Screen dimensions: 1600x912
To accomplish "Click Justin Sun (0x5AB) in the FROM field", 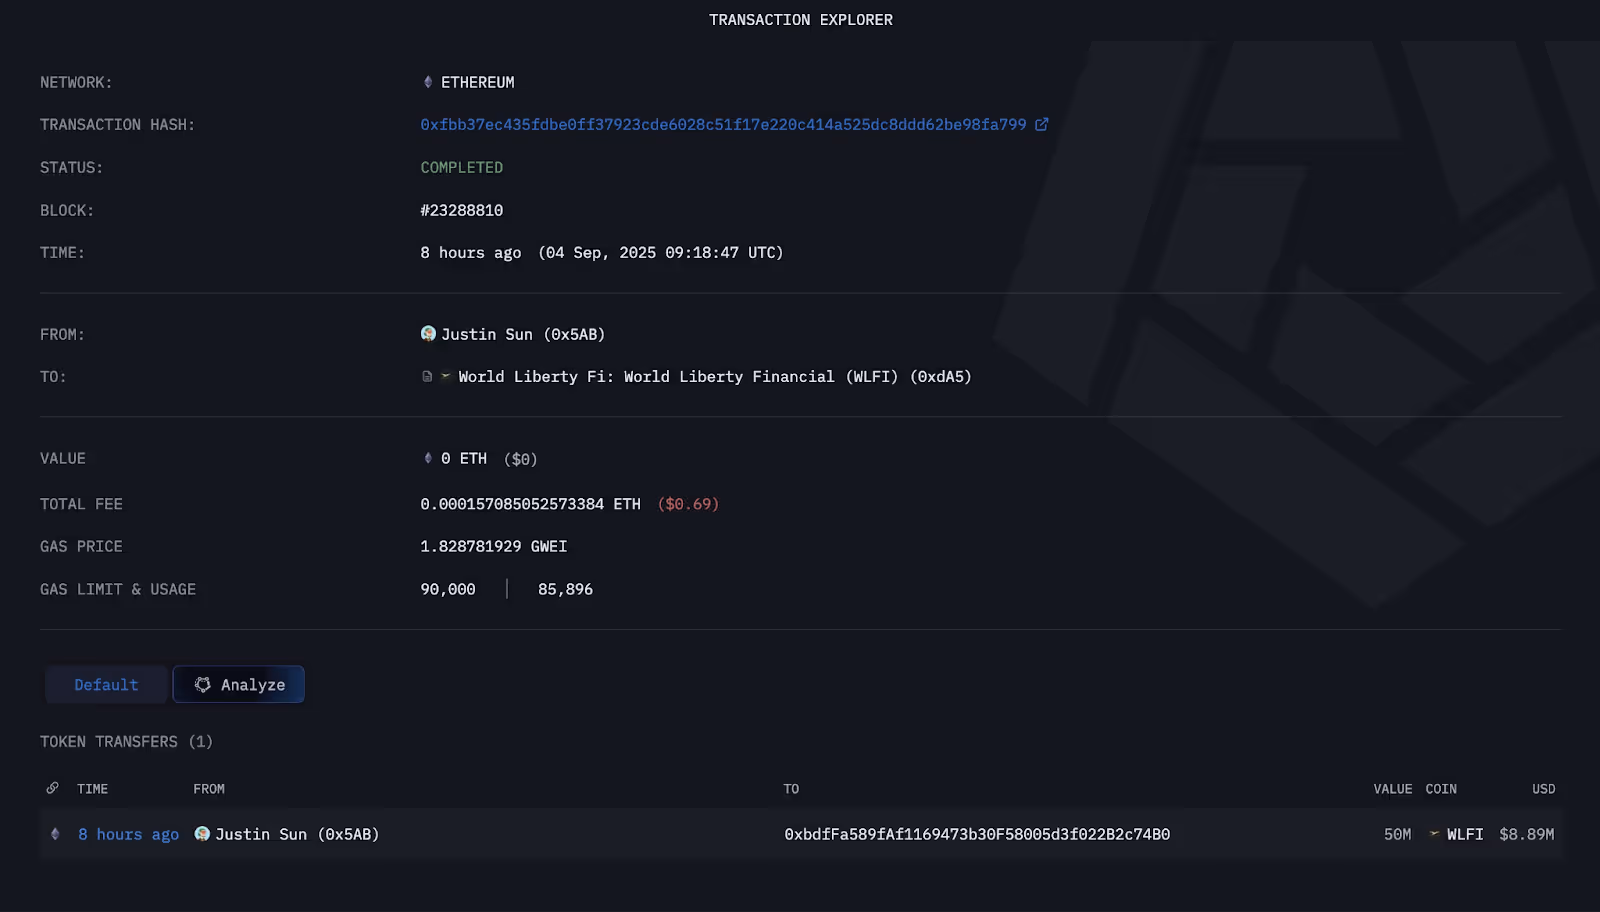I will pyautogui.click(x=524, y=333).
